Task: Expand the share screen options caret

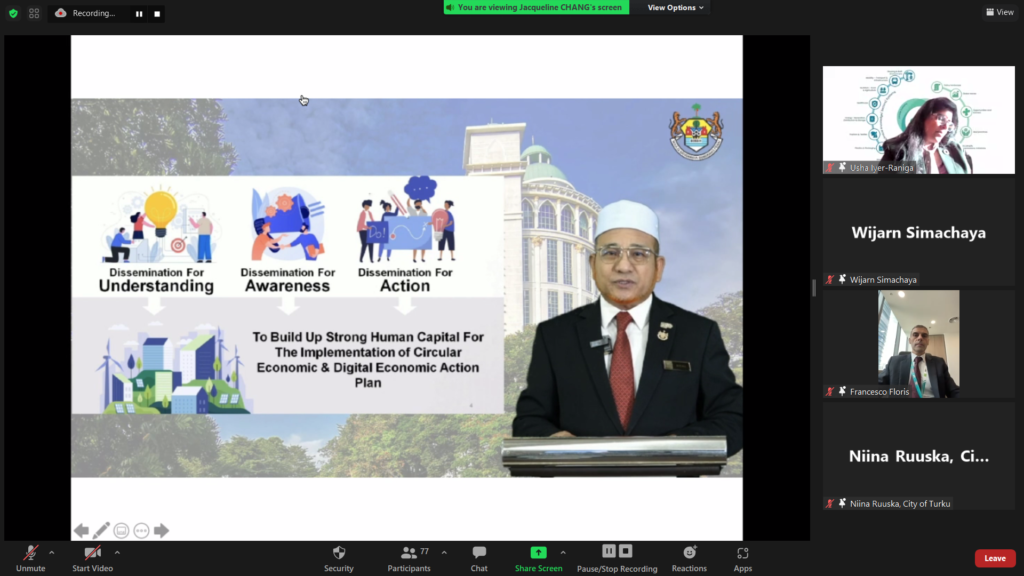Action: [563, 552]
